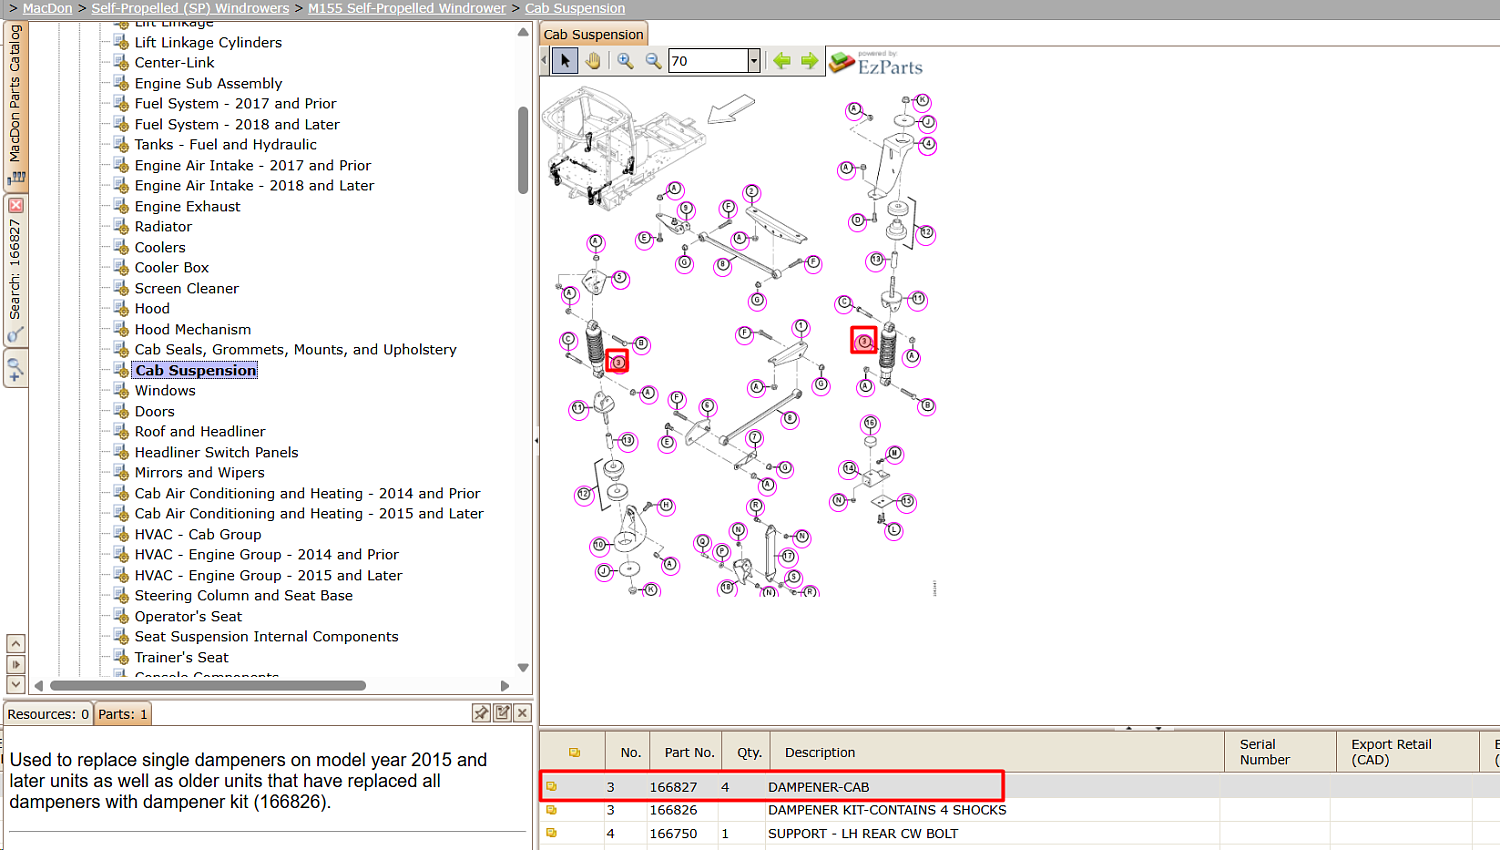Select the Parts: 1 tab

click(x=122, y=714)
